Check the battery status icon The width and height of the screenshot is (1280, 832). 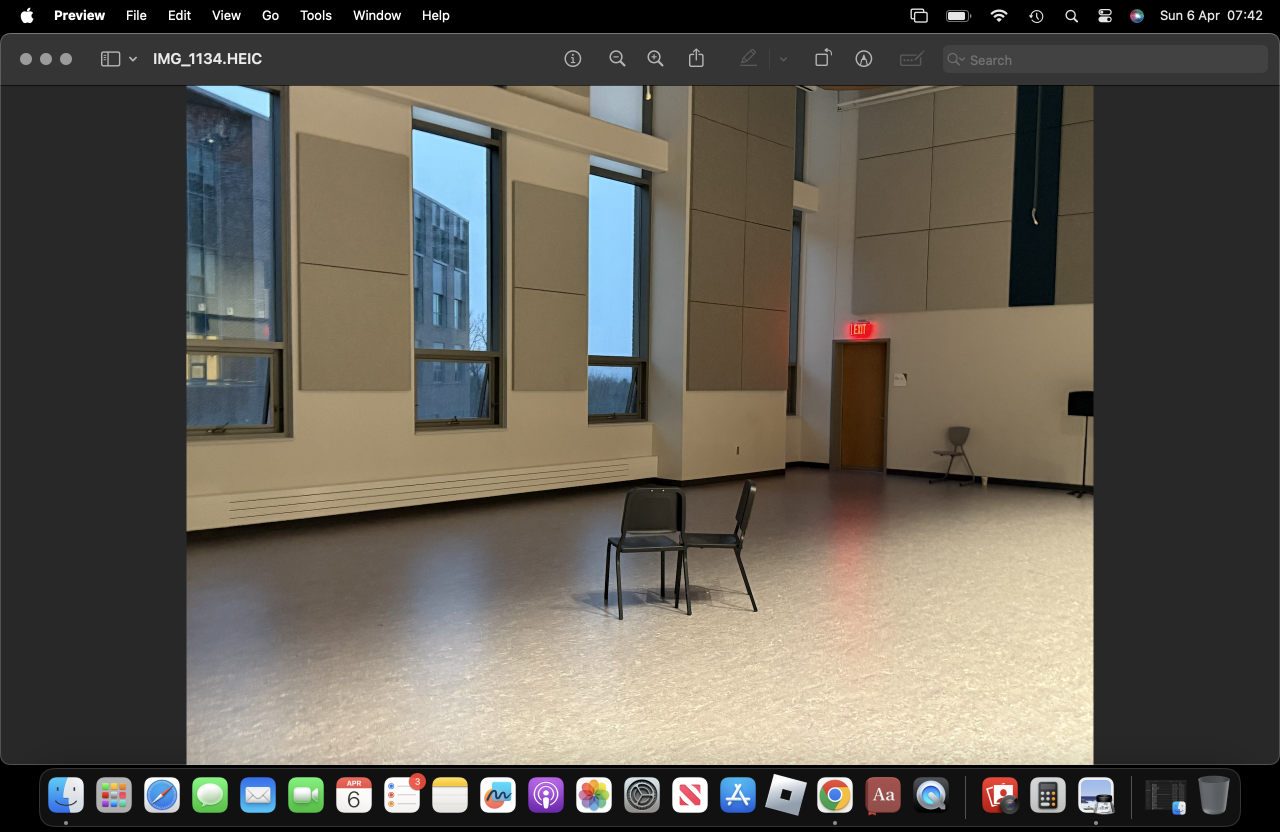click(x=958, y=15)
